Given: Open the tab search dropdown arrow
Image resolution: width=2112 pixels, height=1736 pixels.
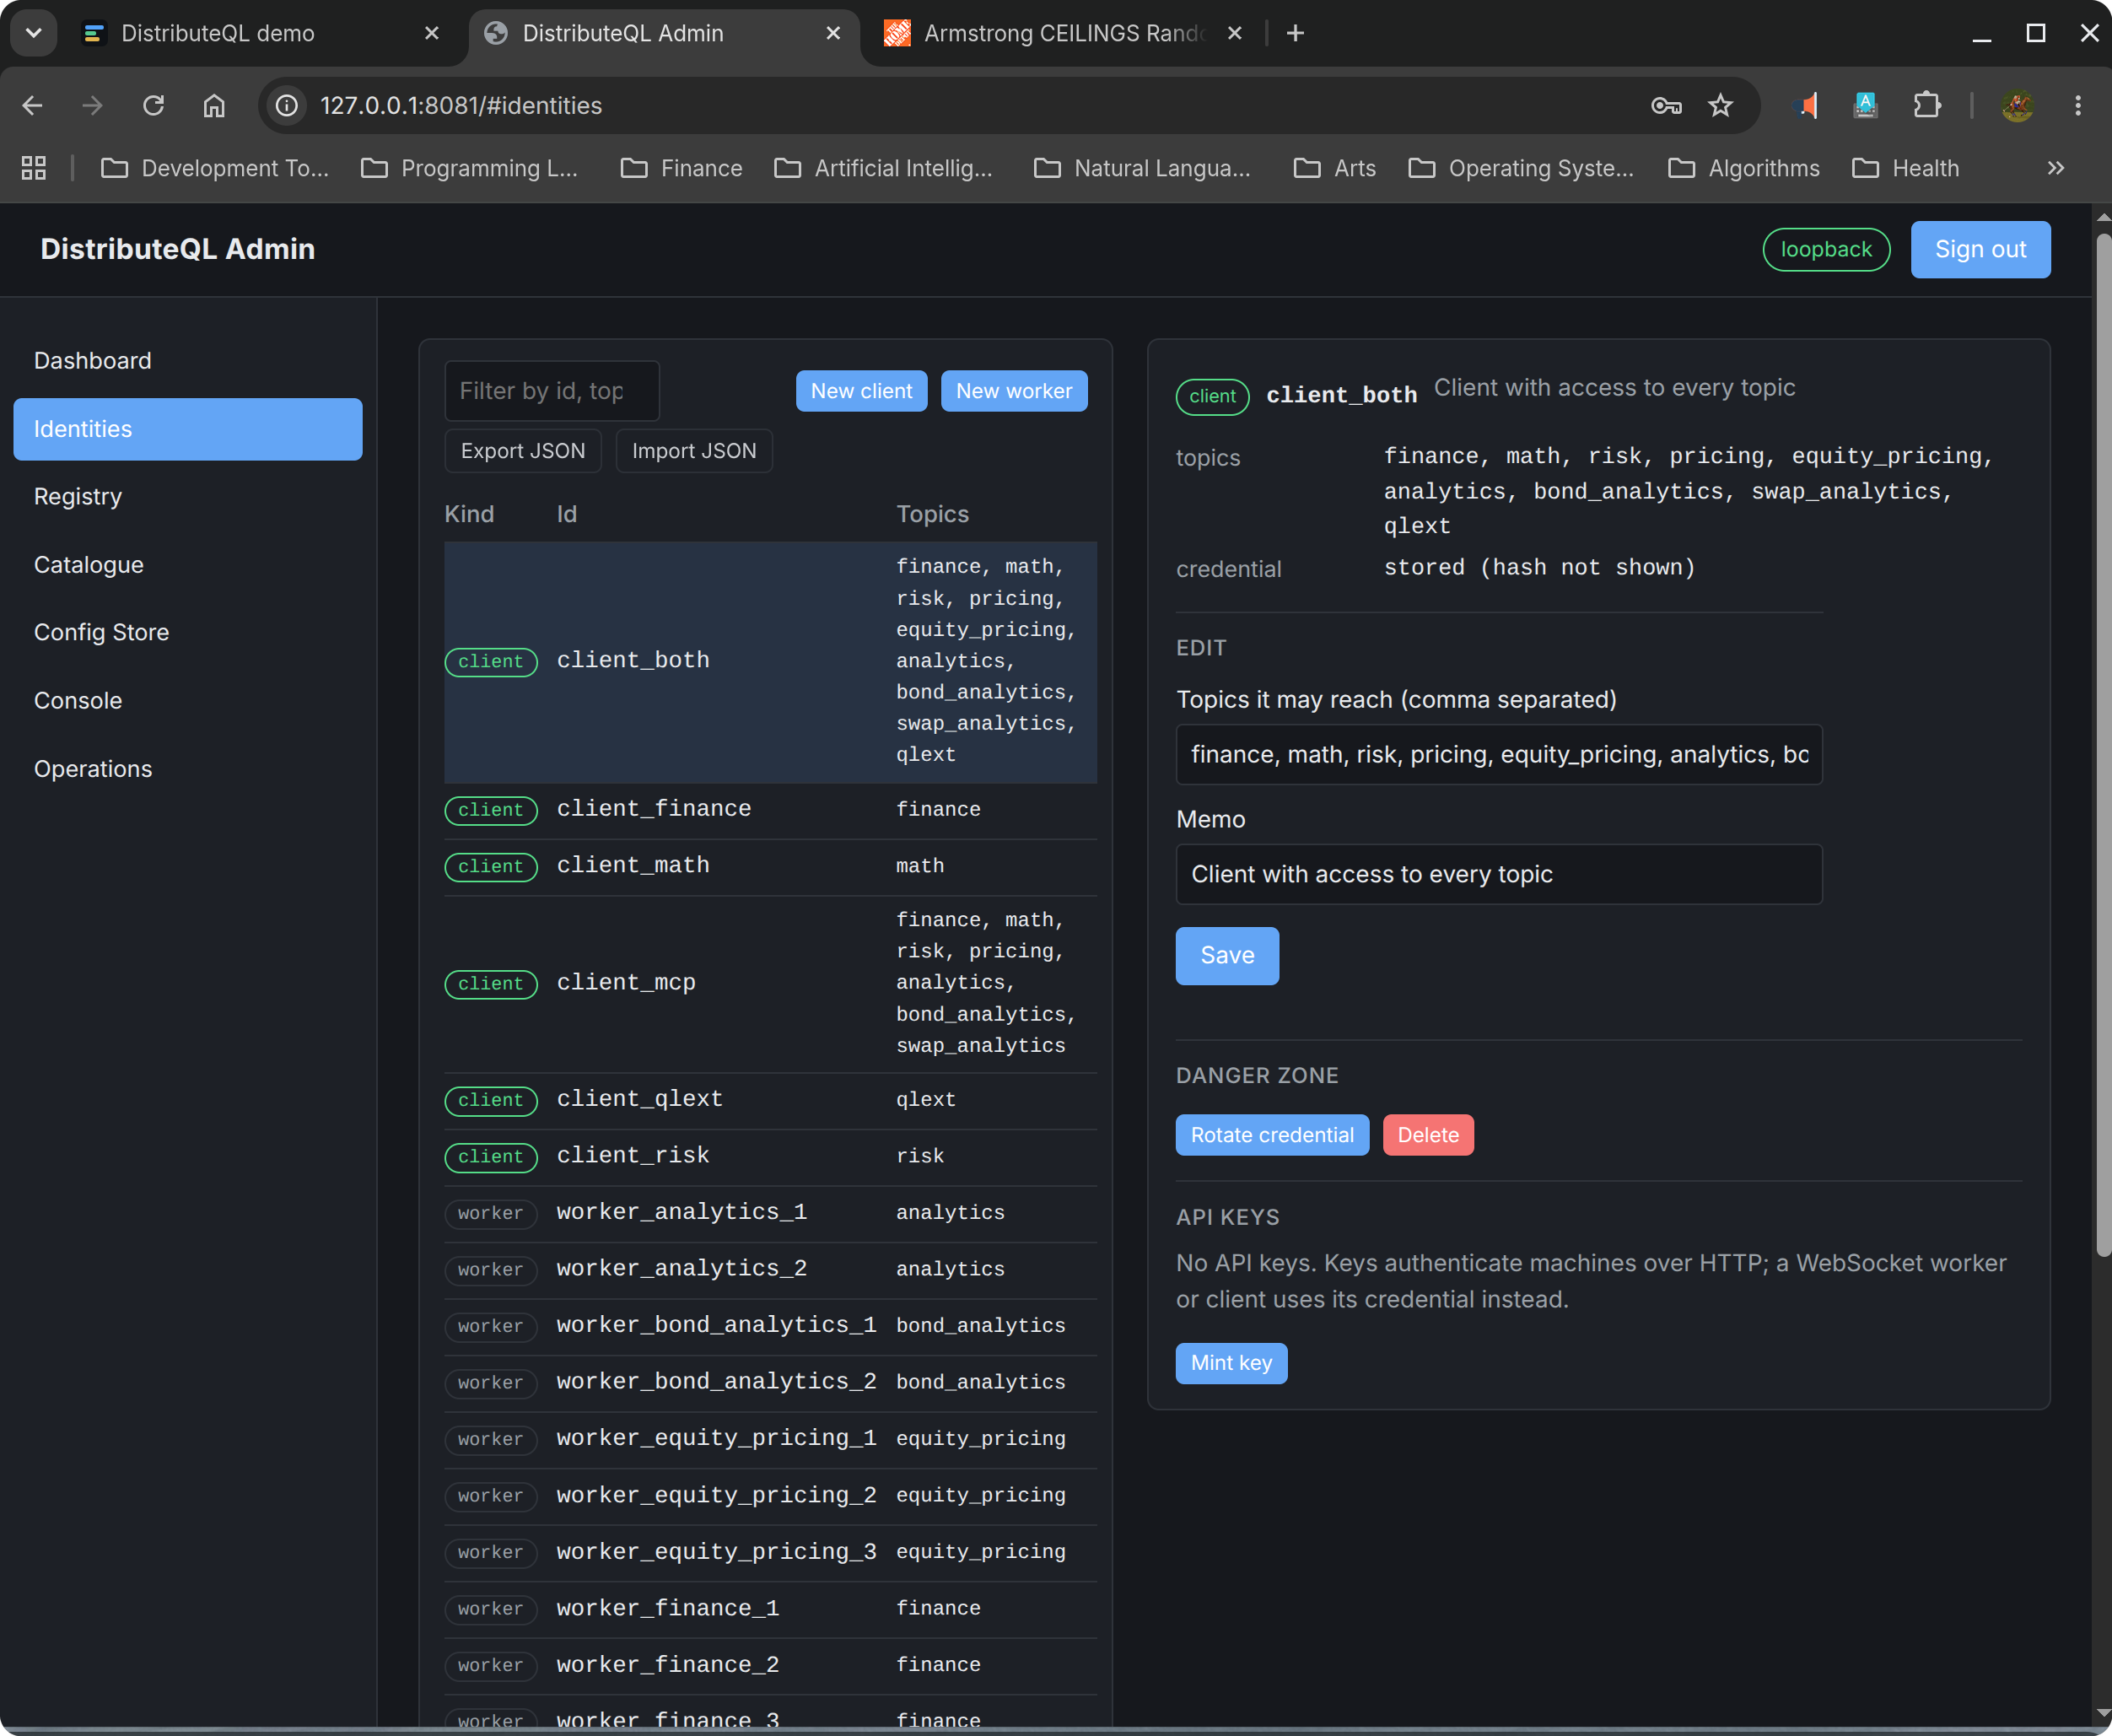Looking at the screenshot, I should click(x=34, y=33).
